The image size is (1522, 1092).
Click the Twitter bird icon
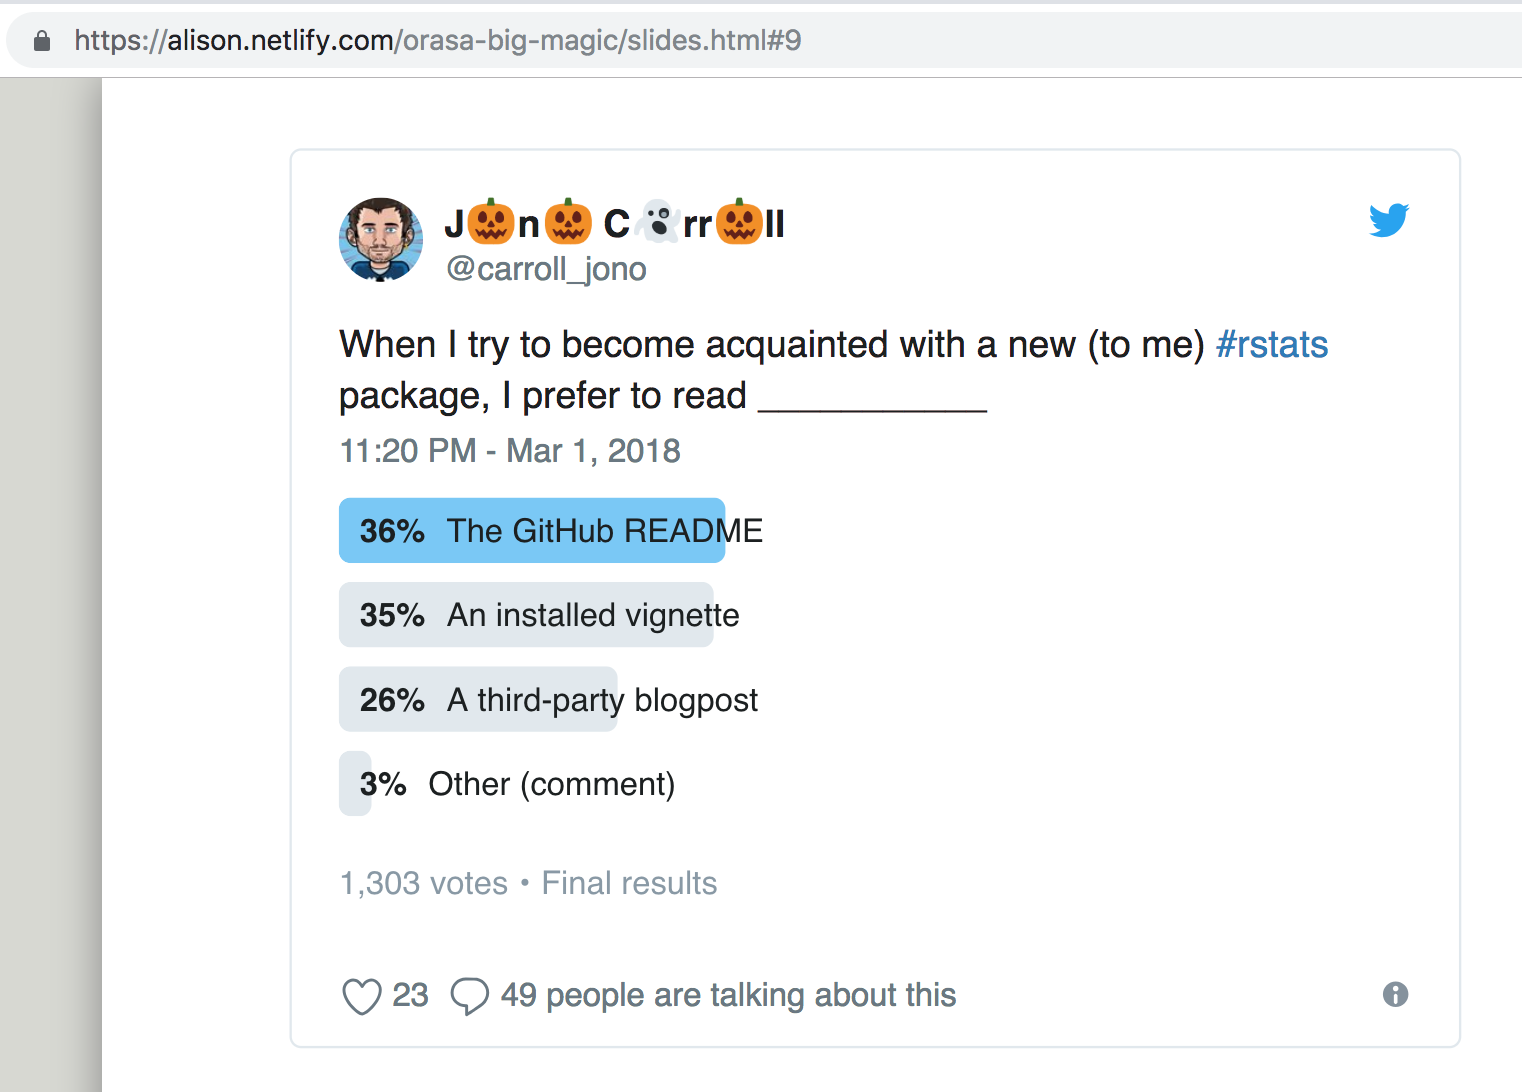coord(1389,220)
